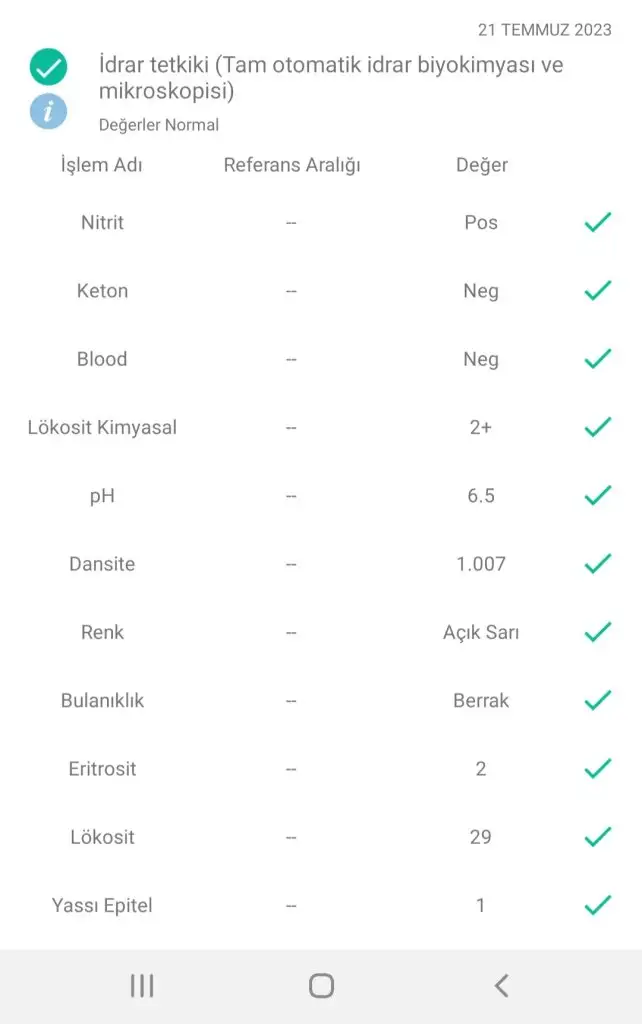Tap the checkmark next to Yassı Epitel
This screenshot has height=1024, width=642.
(x=597, y=905)
